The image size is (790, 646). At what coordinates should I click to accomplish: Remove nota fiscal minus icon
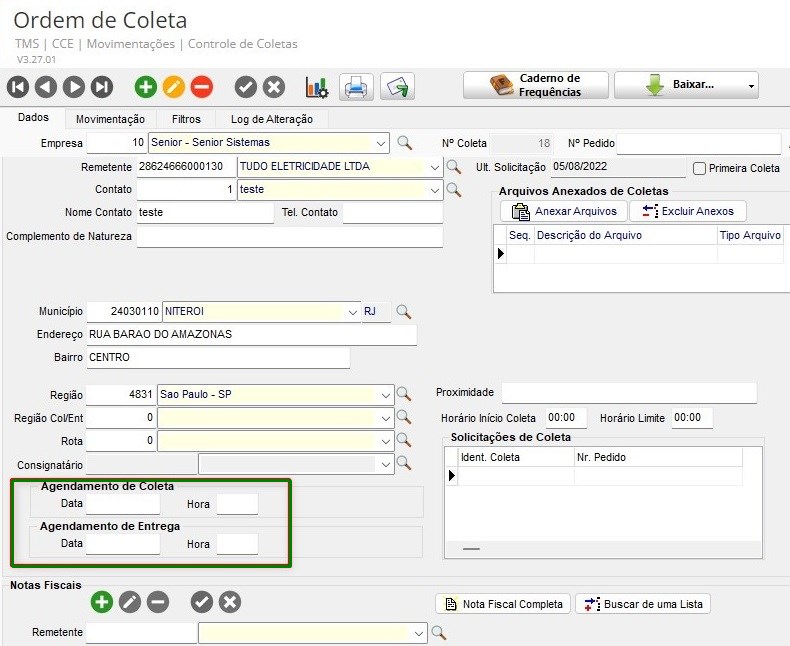[158, 602]
